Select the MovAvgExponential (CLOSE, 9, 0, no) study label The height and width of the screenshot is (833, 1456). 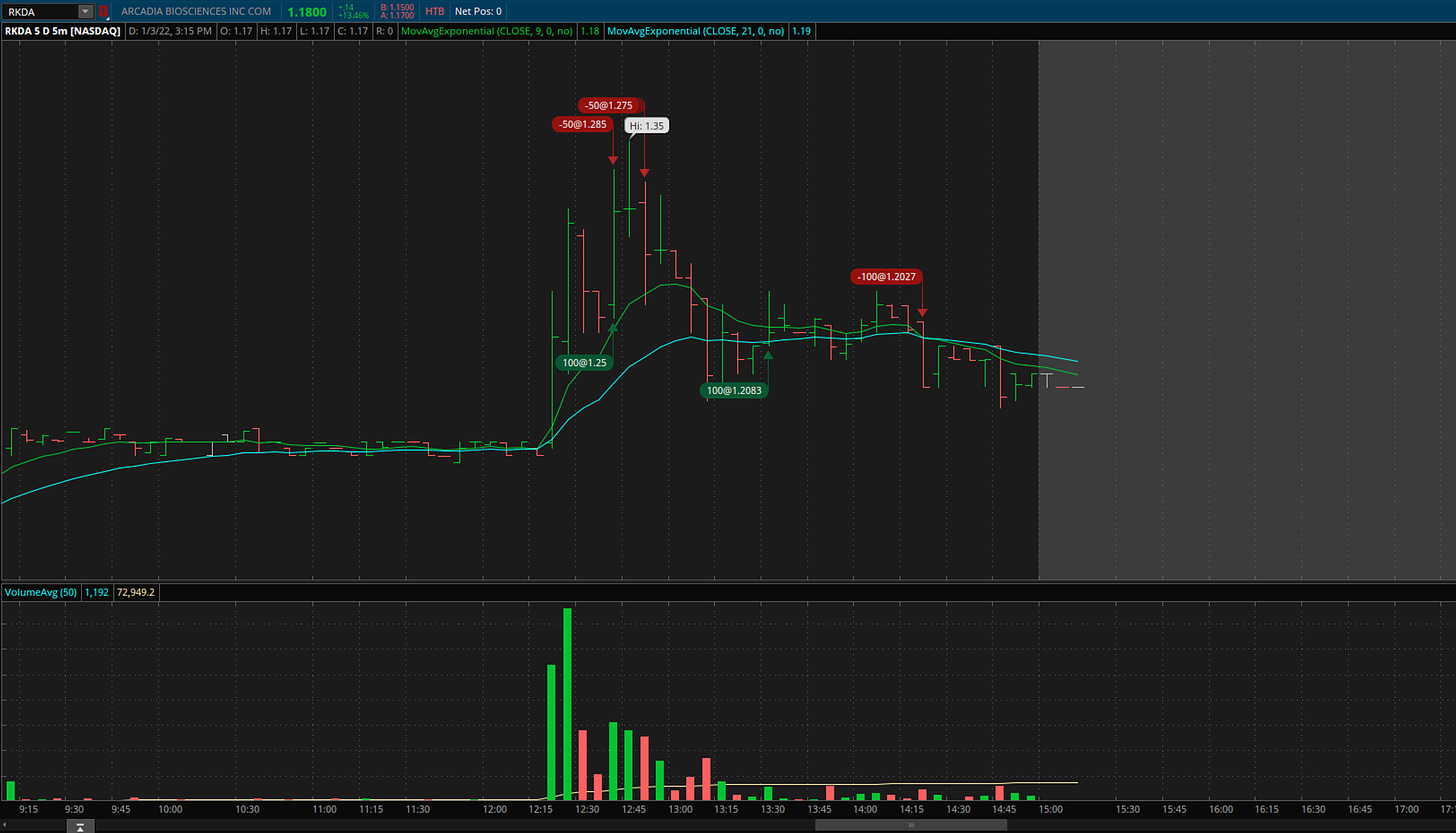(487, 31)
